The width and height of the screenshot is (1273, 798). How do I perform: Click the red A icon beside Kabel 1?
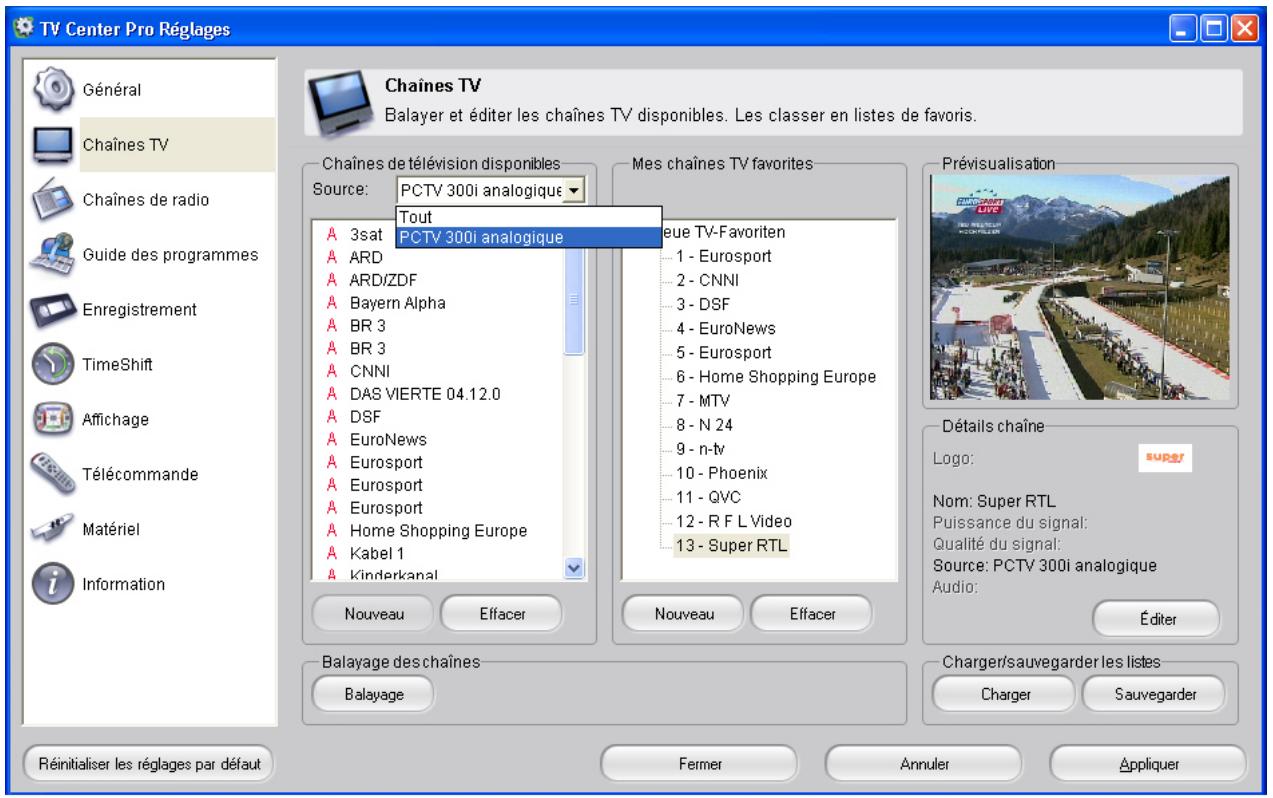(332, 553)
